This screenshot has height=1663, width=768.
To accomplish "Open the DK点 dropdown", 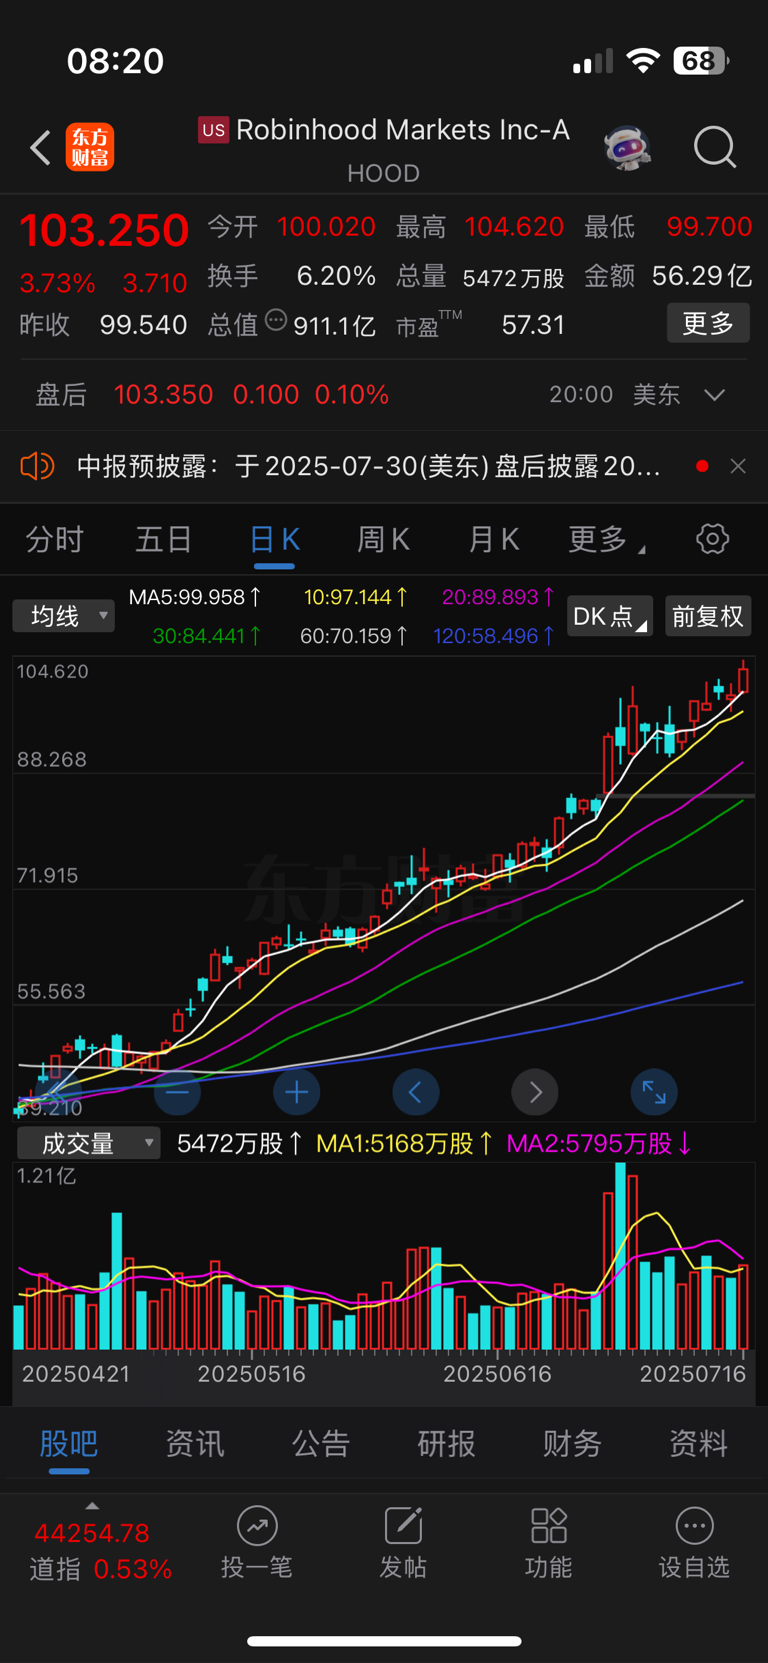I will point(609,616).
